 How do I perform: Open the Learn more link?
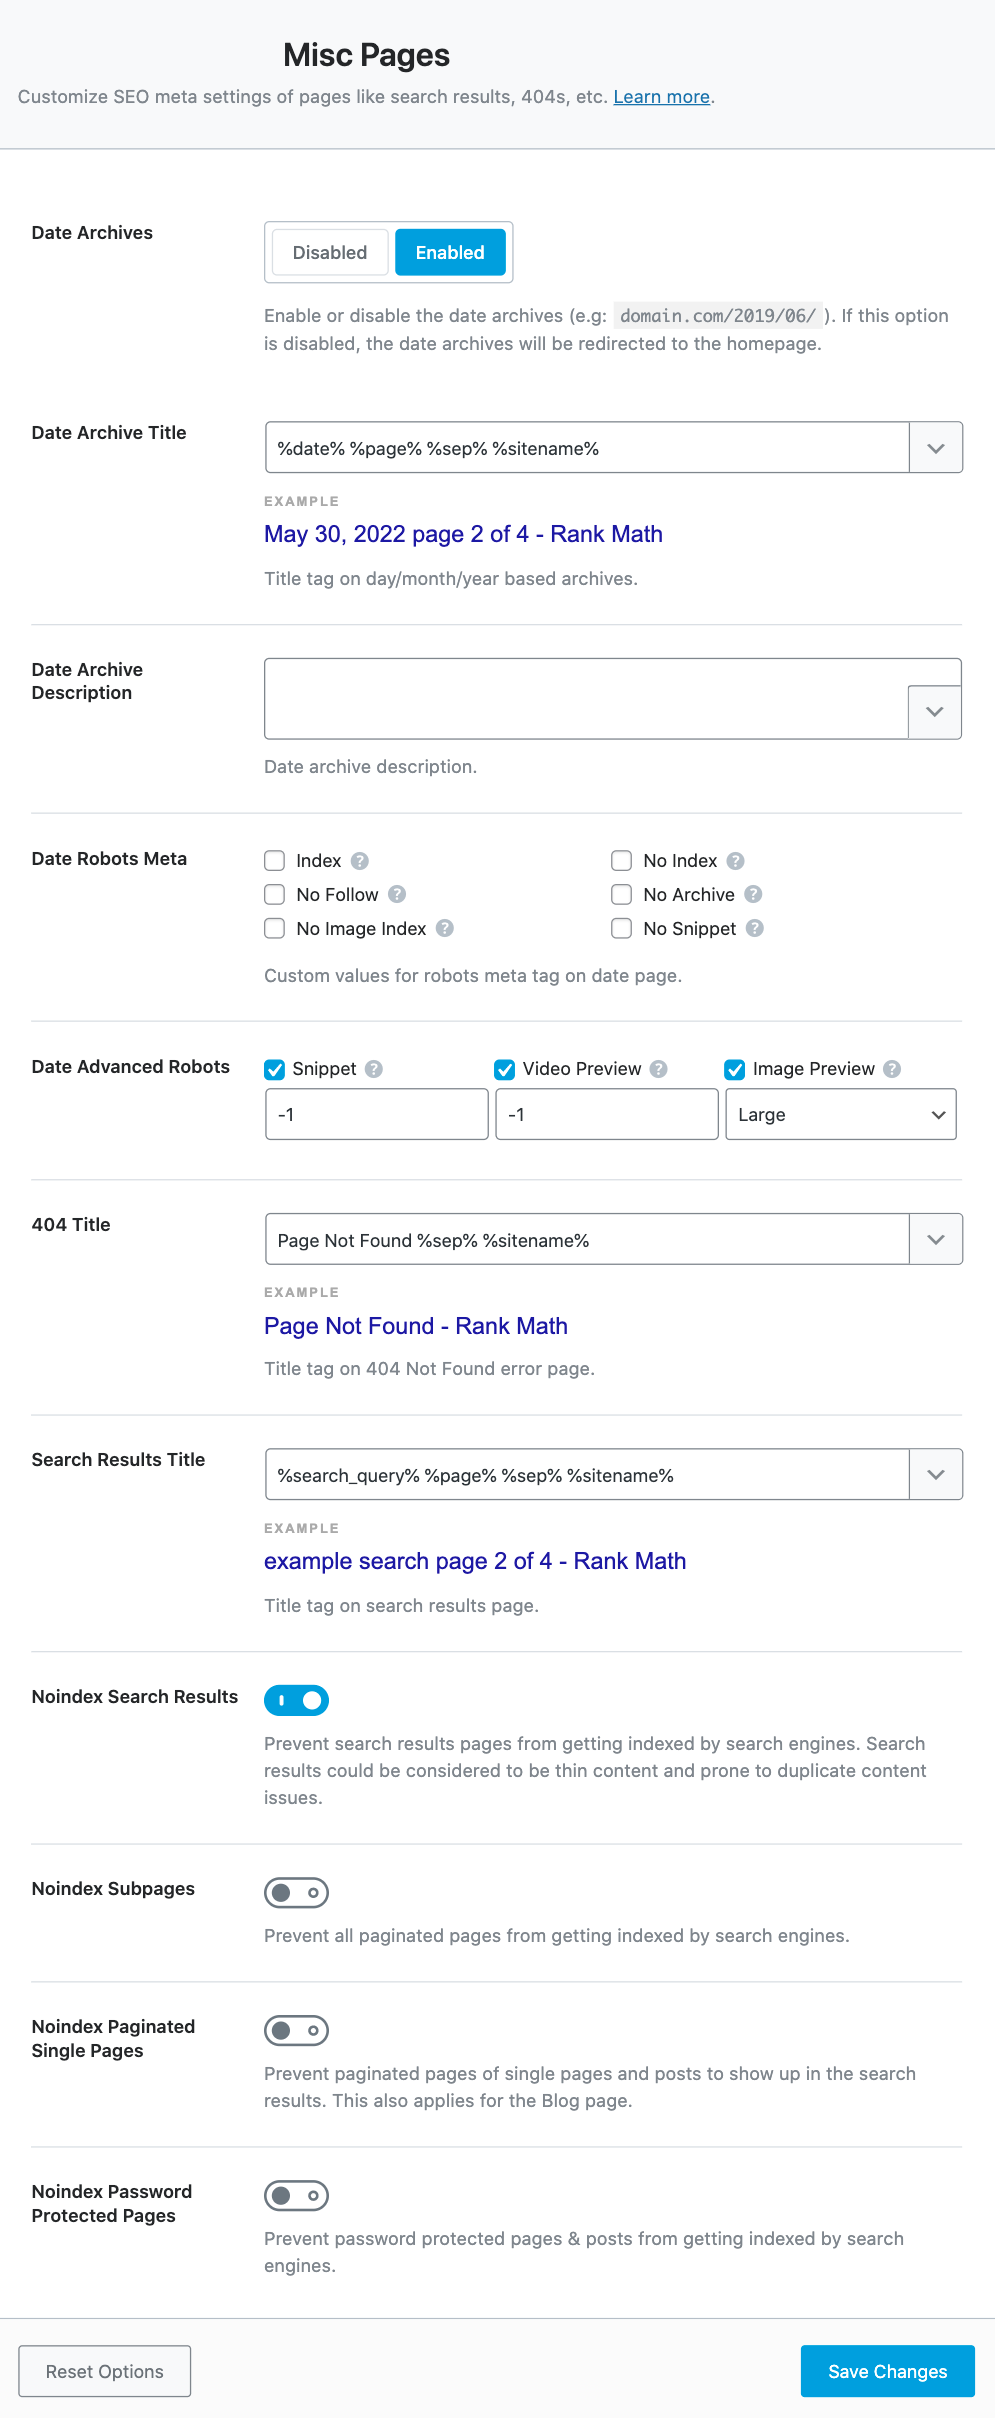click(661, 97)
